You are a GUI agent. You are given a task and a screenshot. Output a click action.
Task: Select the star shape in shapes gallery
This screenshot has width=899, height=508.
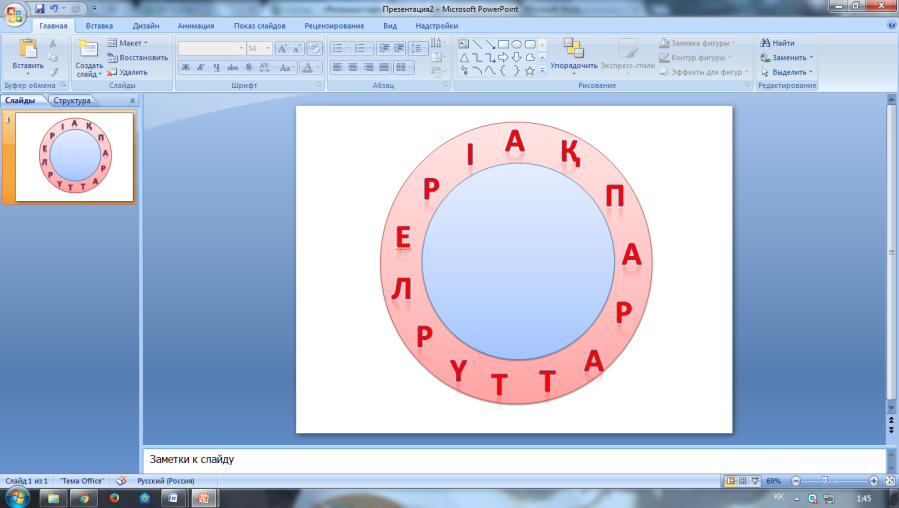(529, 70)
